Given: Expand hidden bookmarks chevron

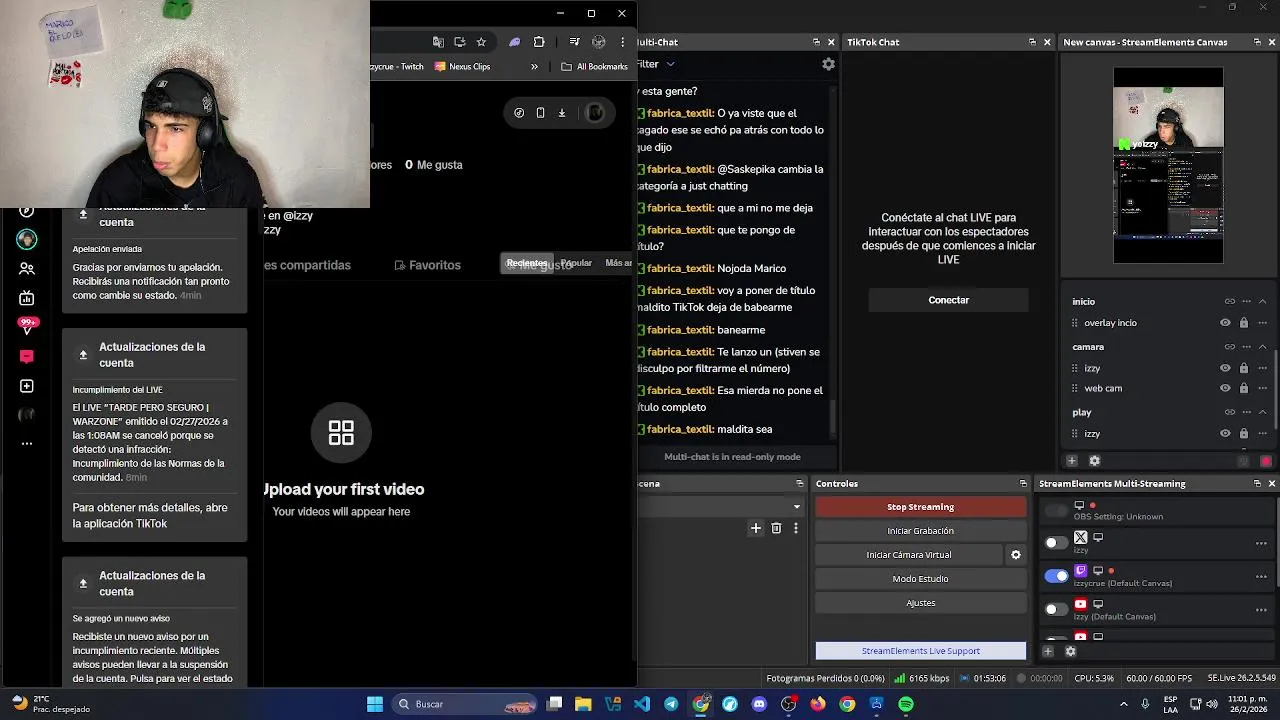Looking at the screenshot, I should 534,67.
